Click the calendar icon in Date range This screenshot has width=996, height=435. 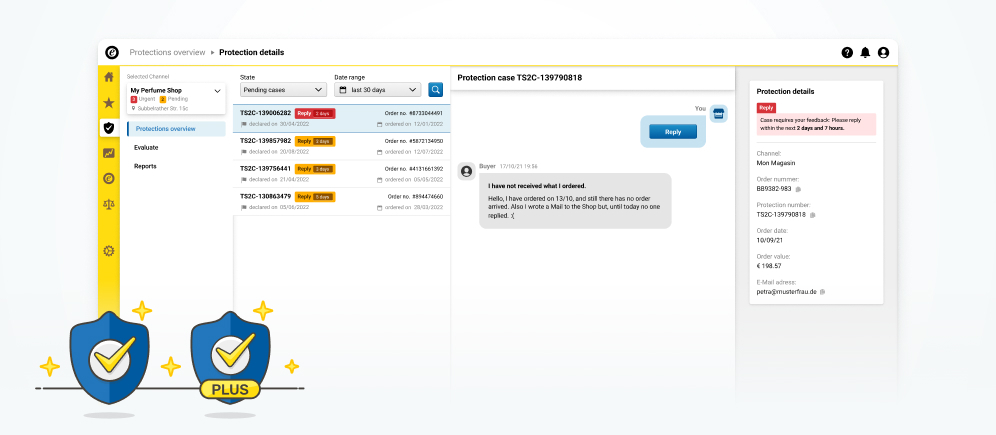pos(344,90)
